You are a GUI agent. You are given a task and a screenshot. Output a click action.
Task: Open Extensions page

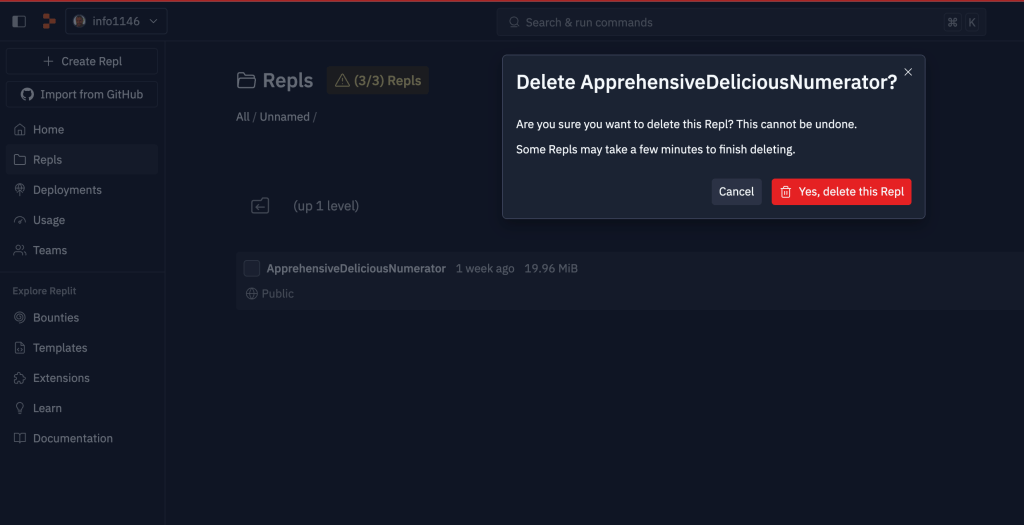coord(82,378)
